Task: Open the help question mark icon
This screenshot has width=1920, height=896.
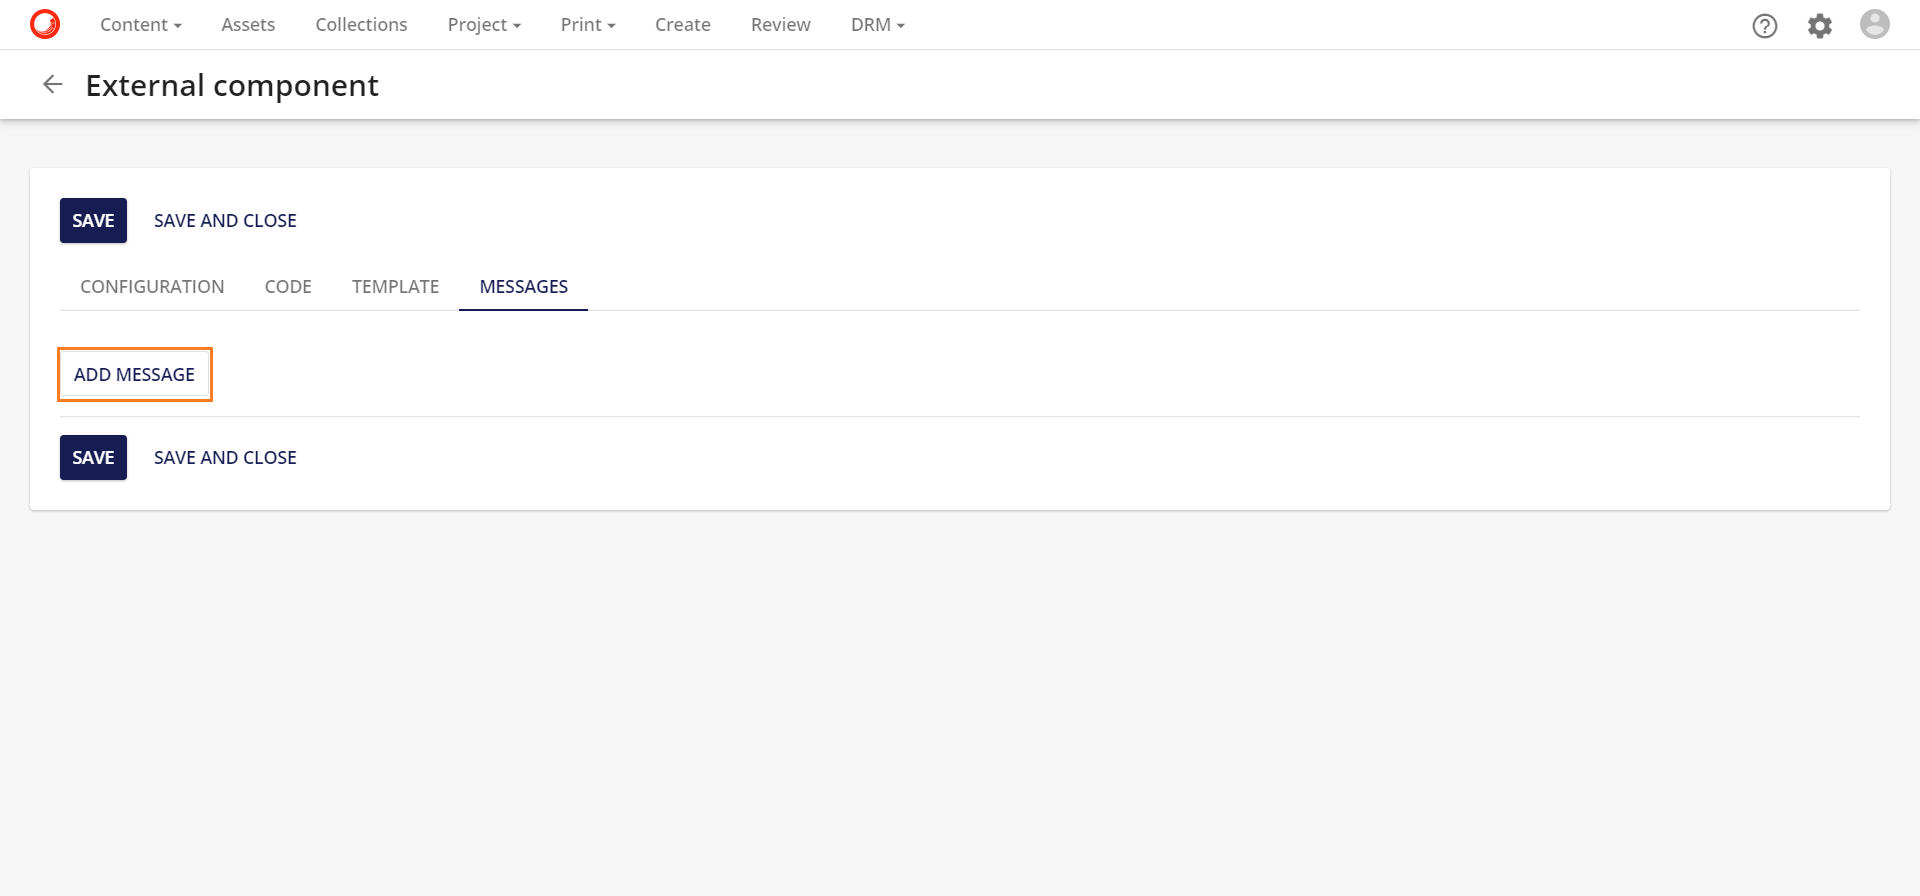Action: point(1765,26)
